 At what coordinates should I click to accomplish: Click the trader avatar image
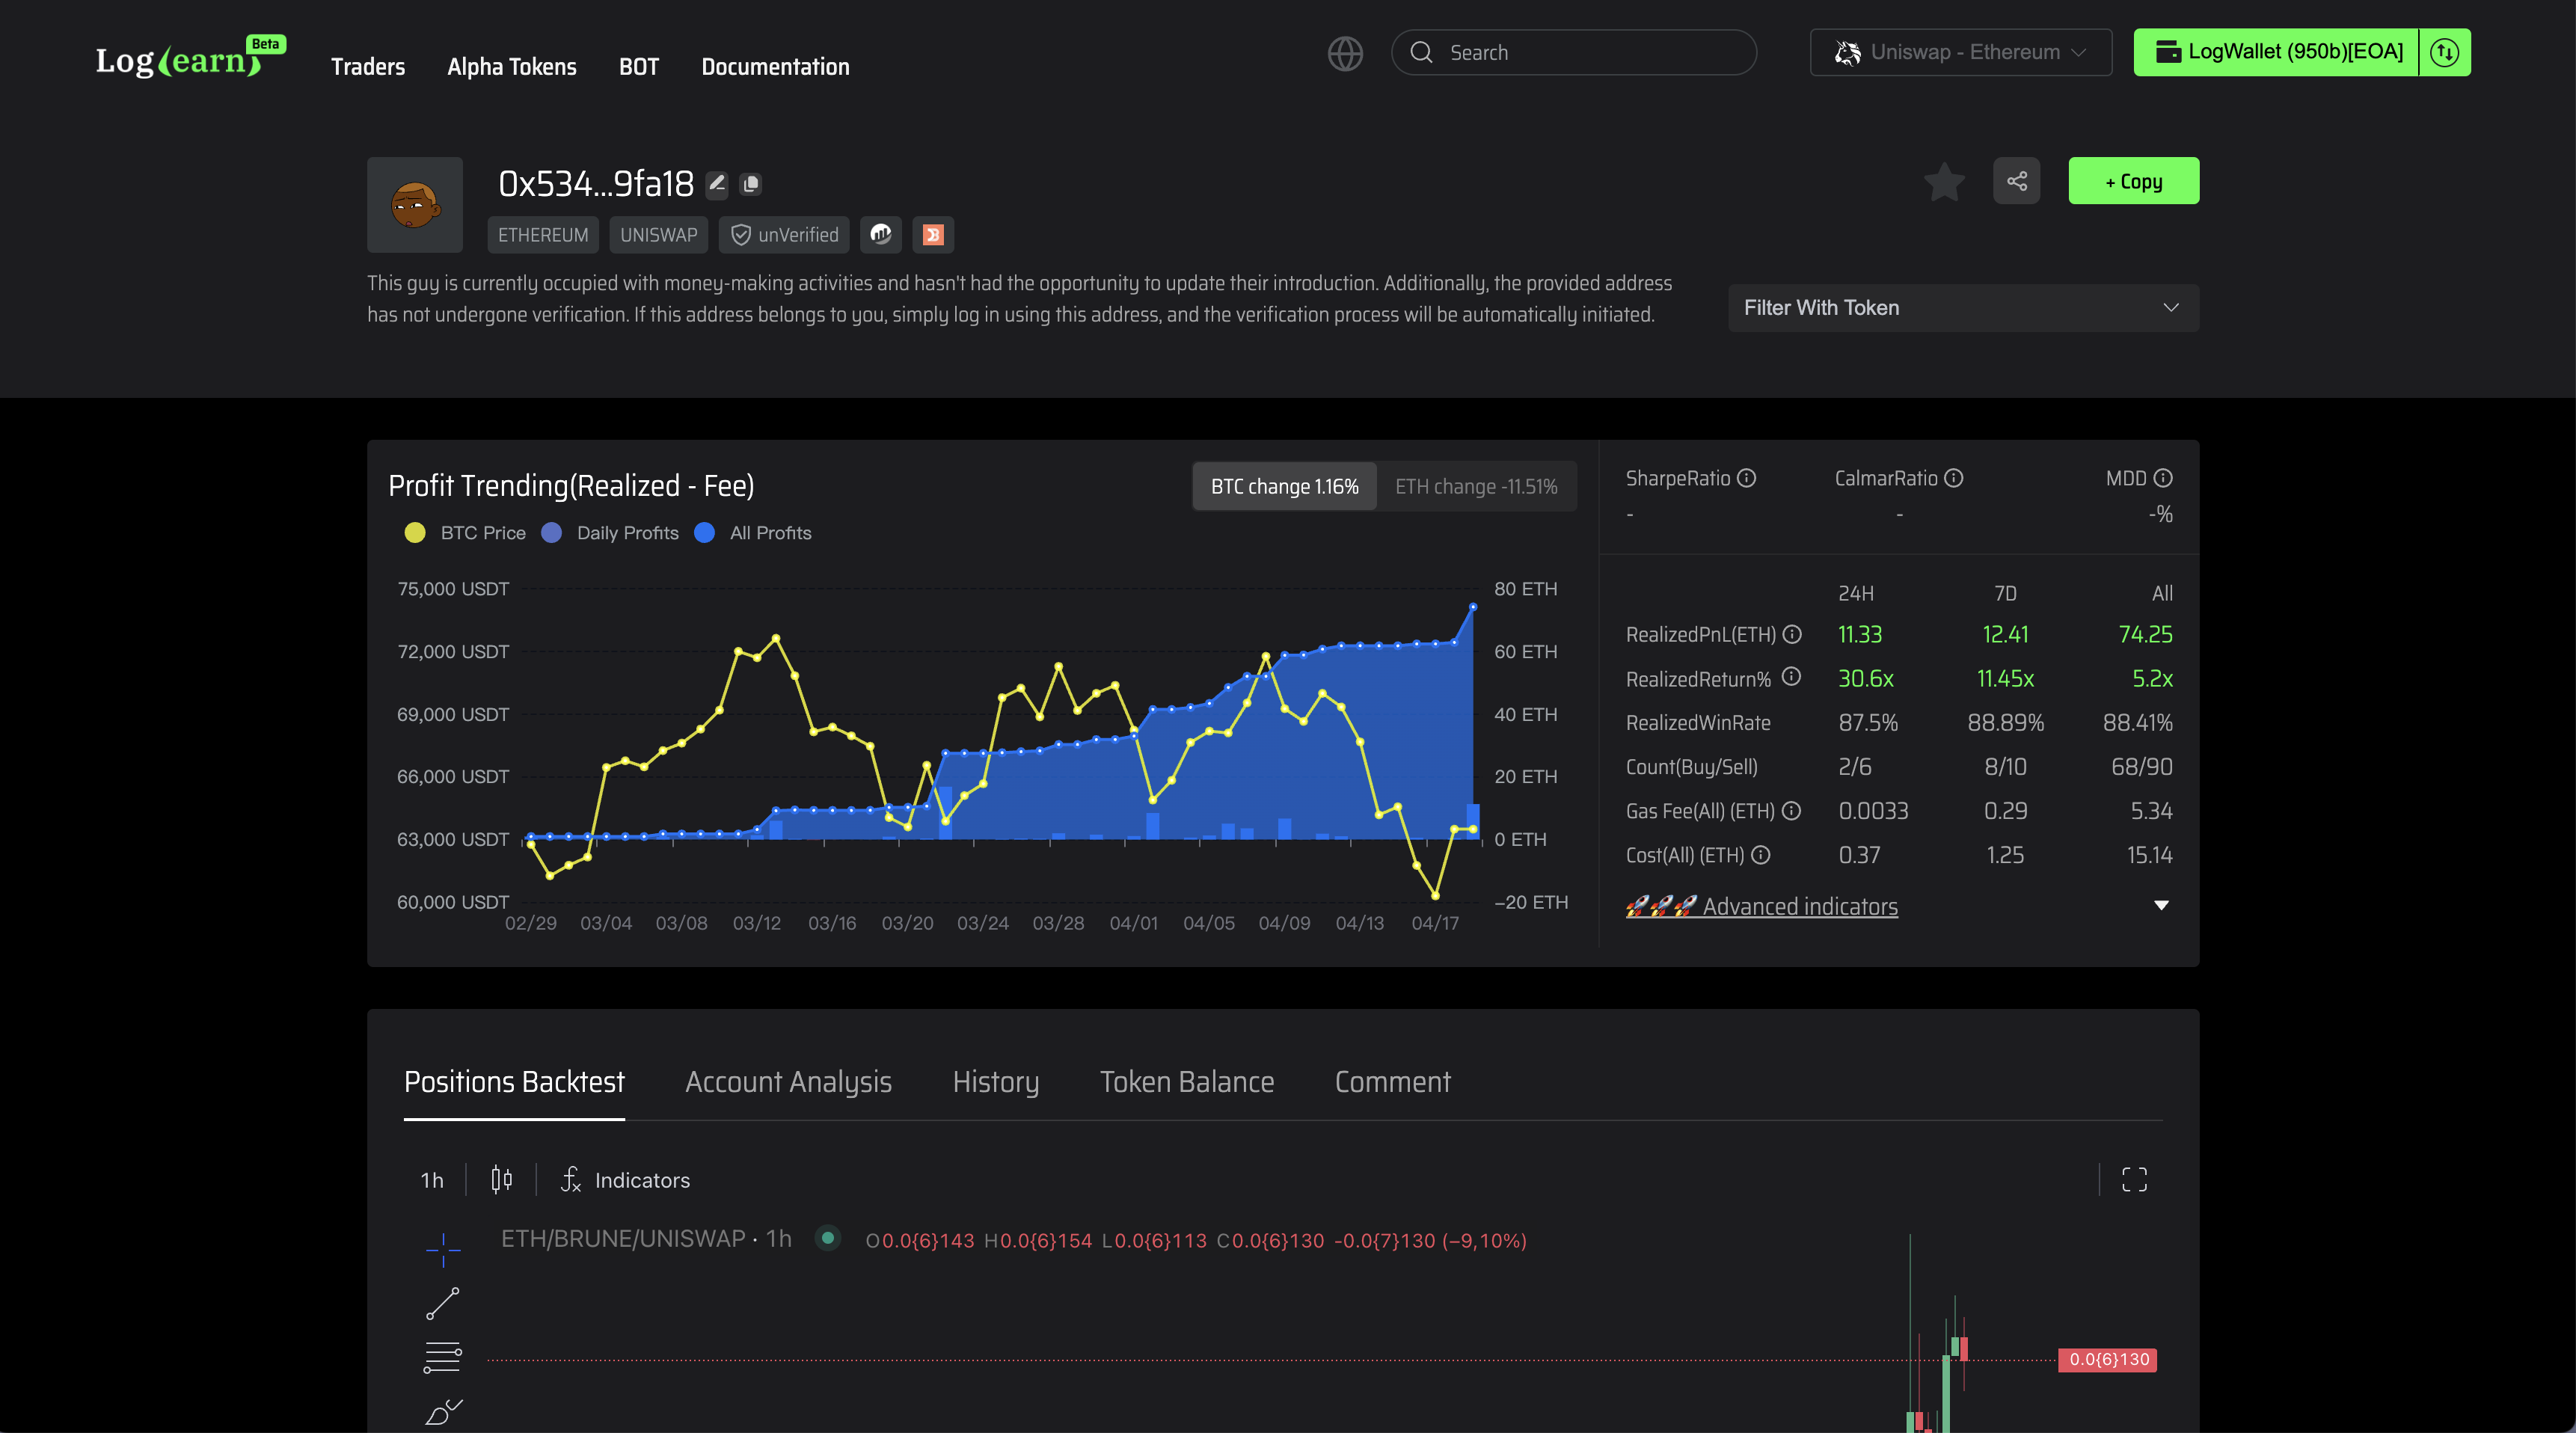pyautogui.click(x=415, y=205)
